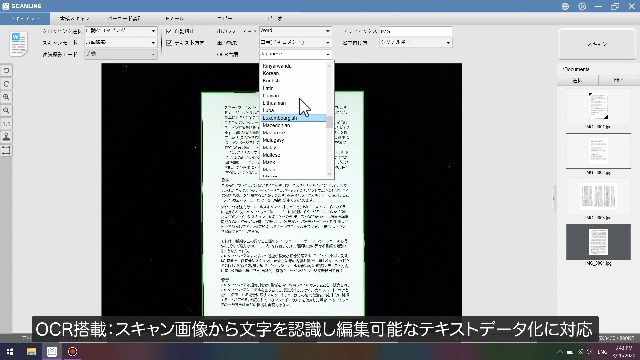Viewport: 640px width, 360px height.
Task: Click the Word document icon
Action: [19, 44]
